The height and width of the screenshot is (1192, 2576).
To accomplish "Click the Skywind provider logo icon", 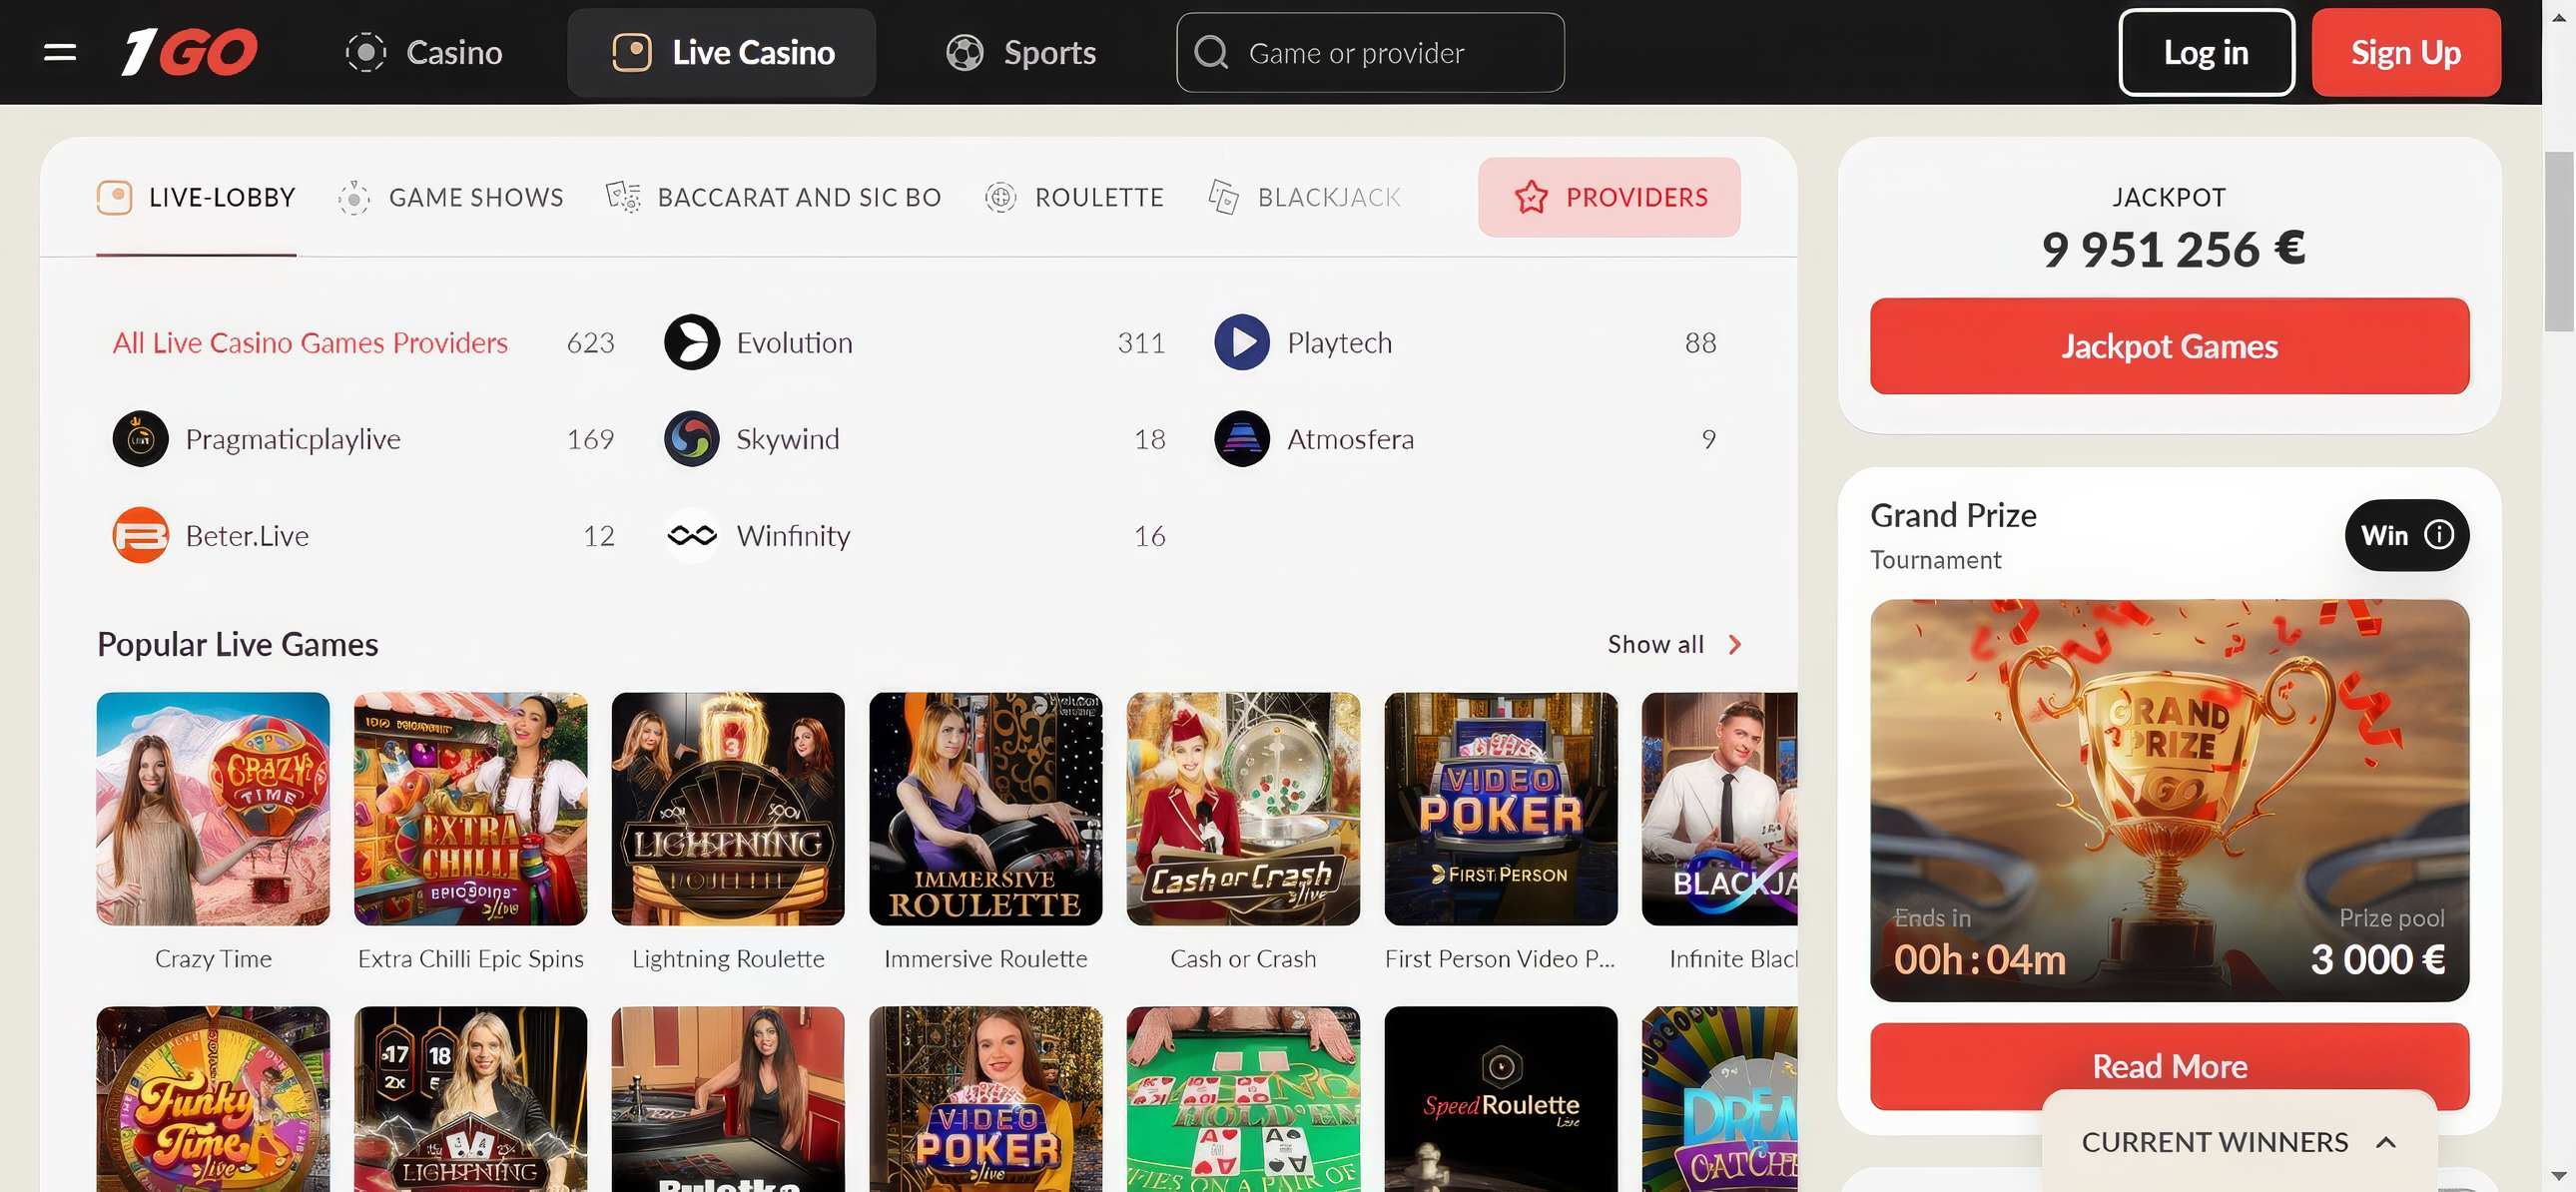I will click(691, 439).
